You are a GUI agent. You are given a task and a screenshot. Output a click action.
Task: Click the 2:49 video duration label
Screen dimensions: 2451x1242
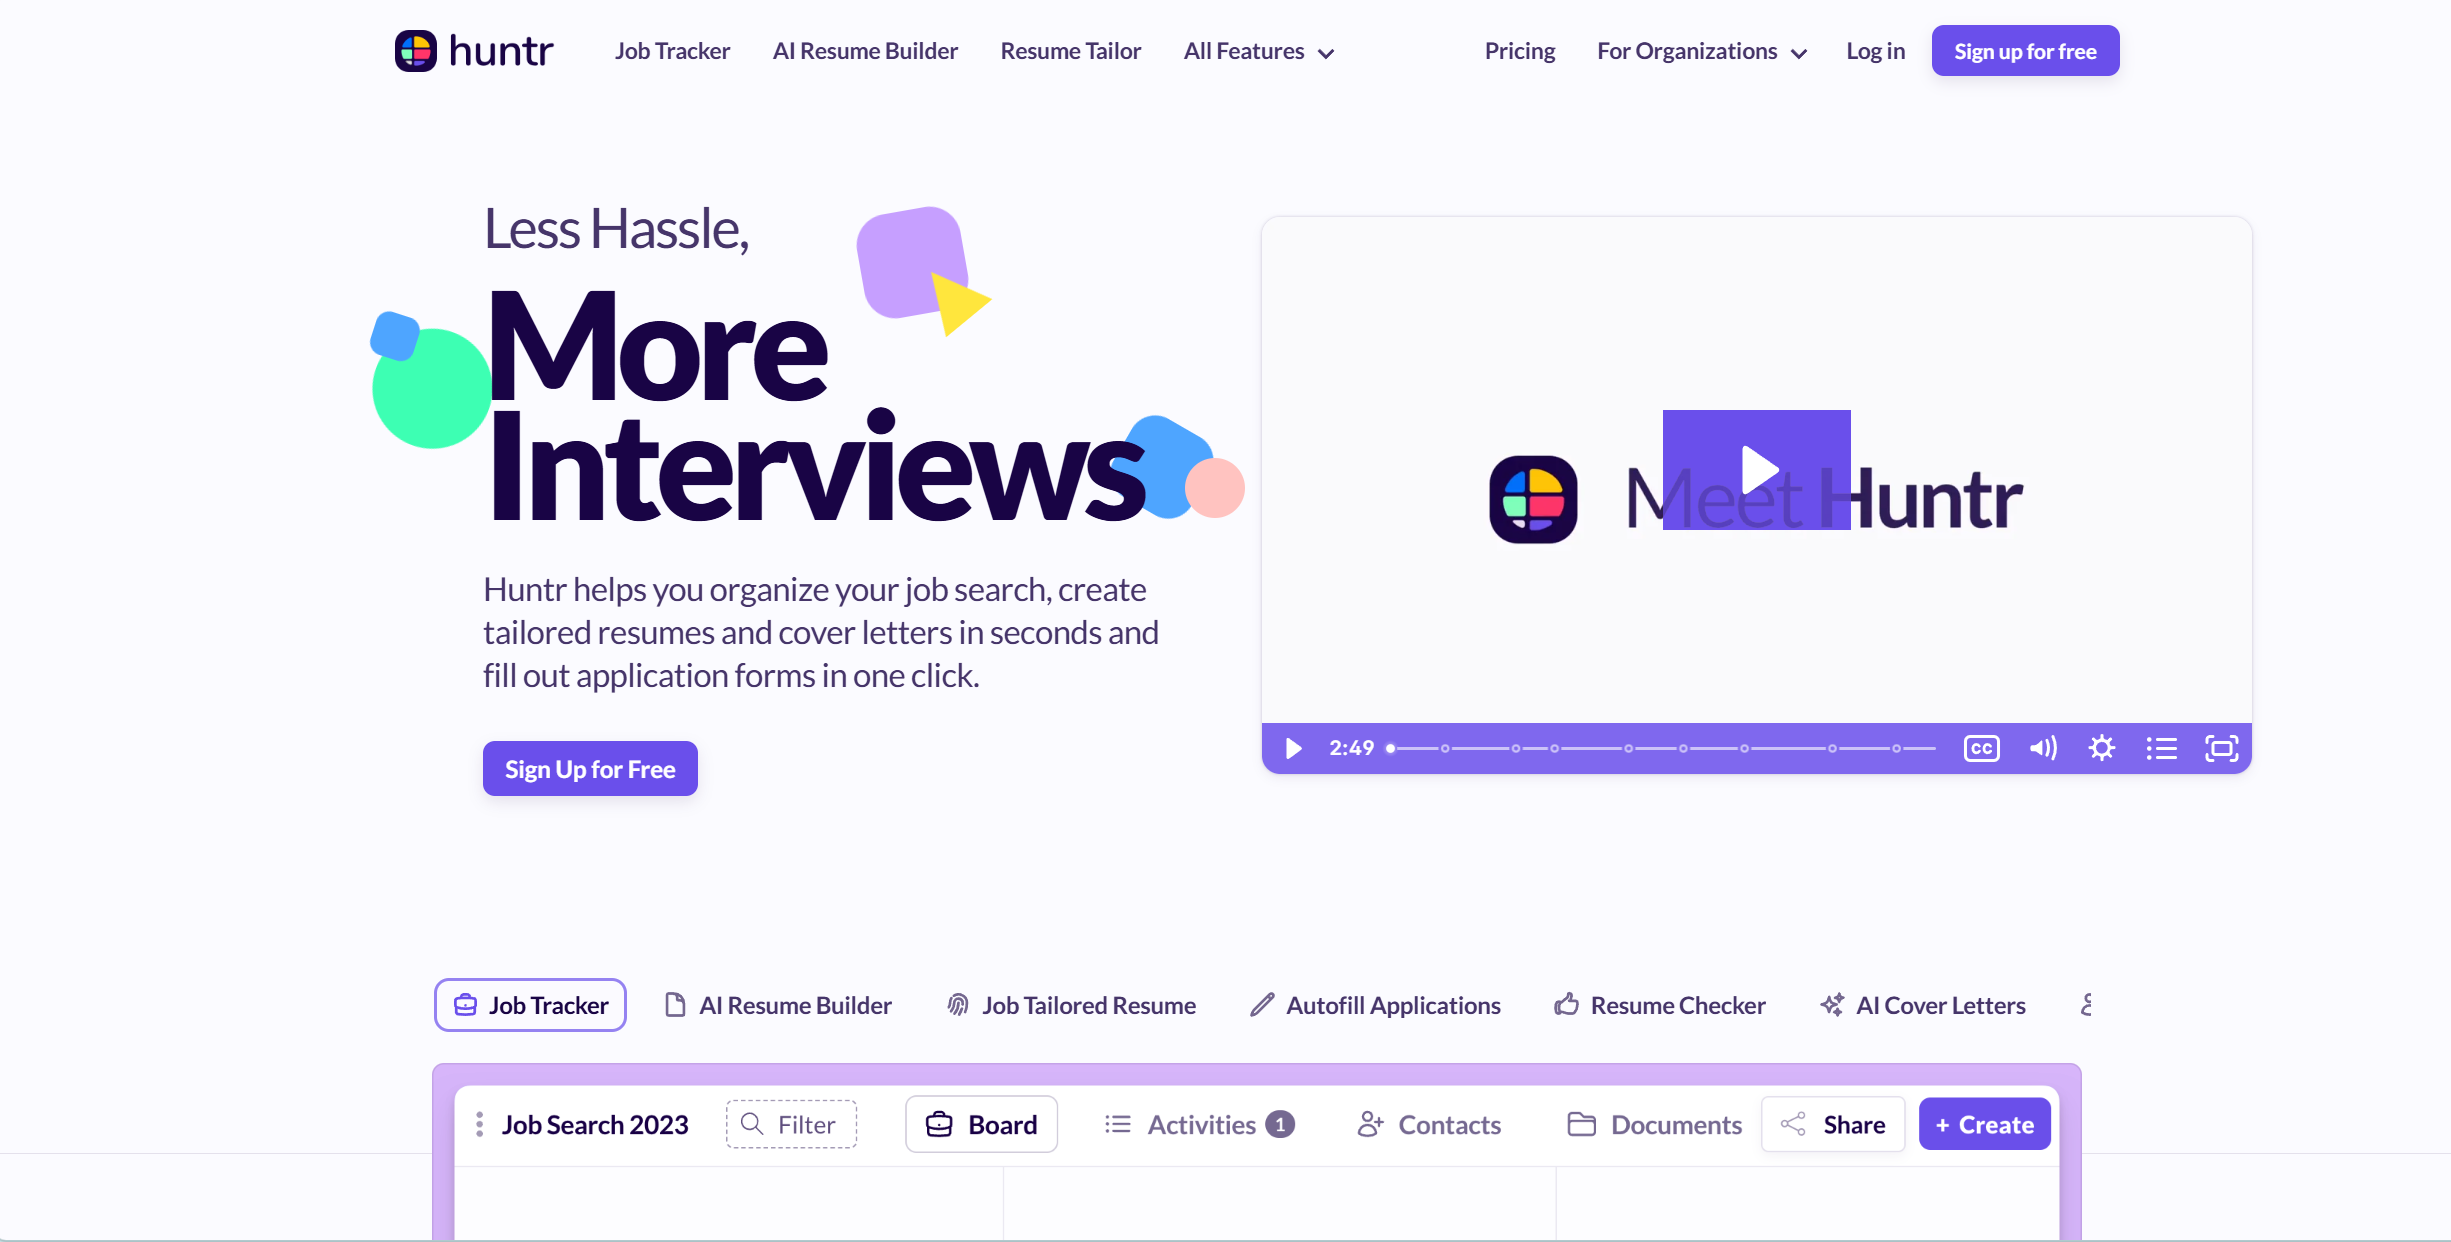pos(1351,748)
